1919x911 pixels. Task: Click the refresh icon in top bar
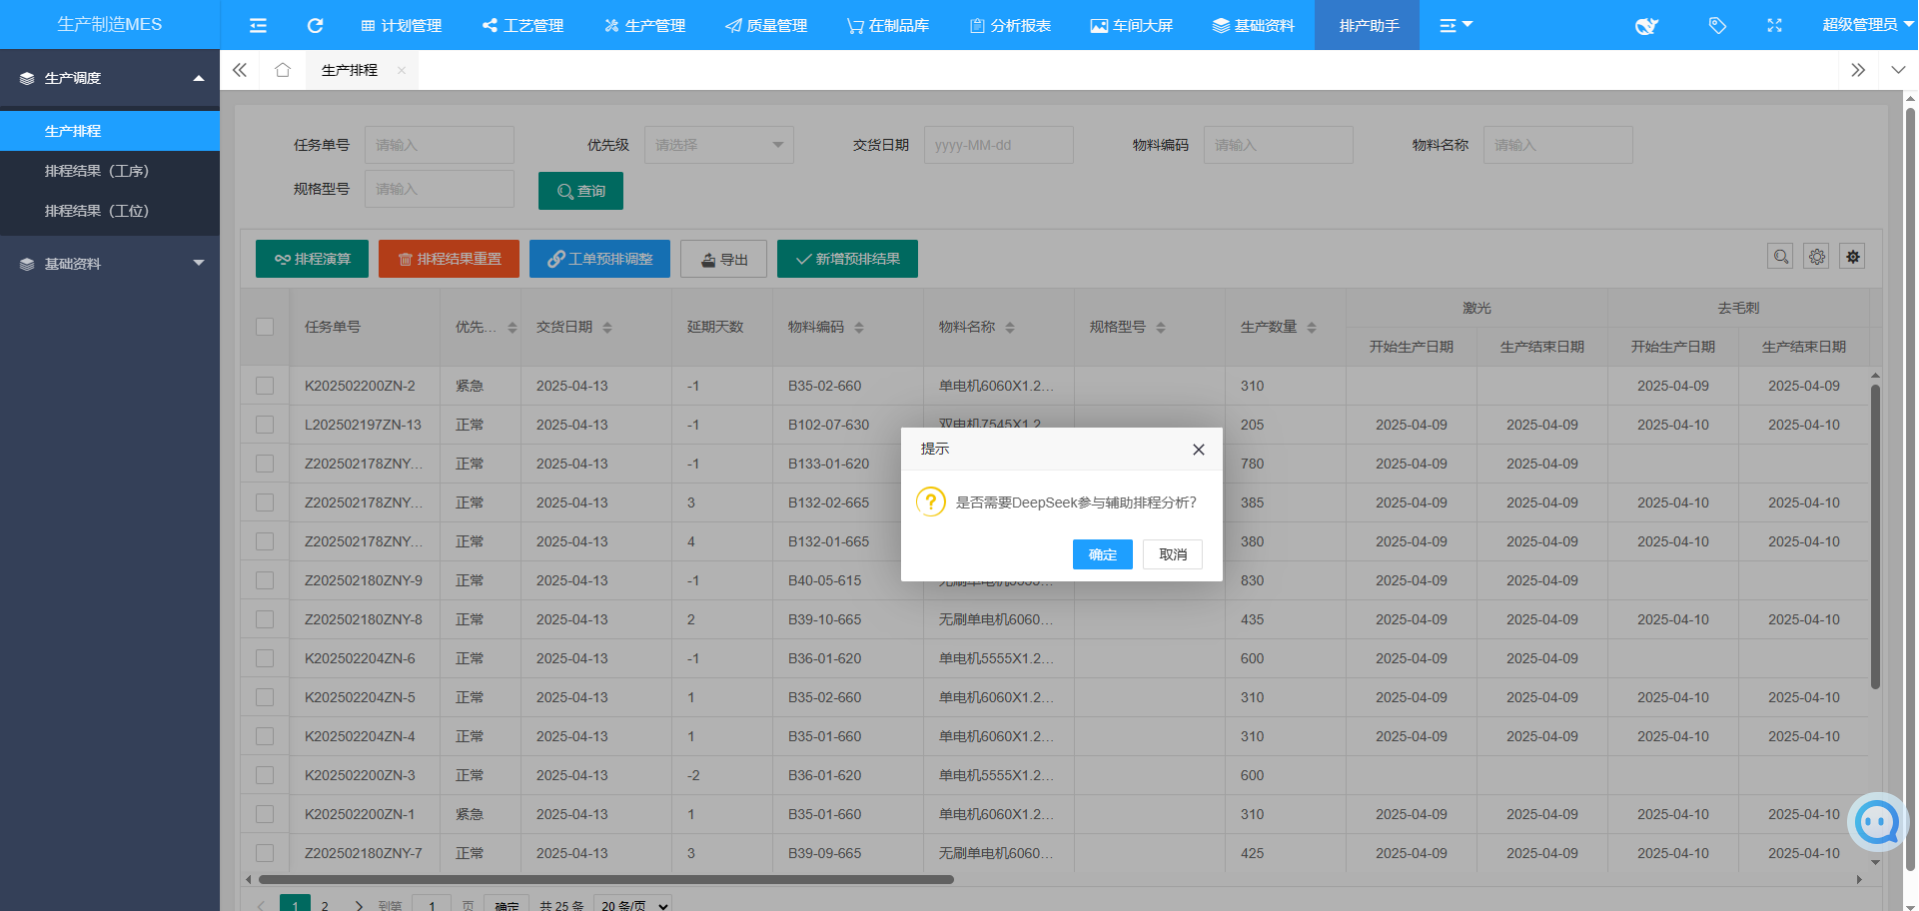click(315, 25)
